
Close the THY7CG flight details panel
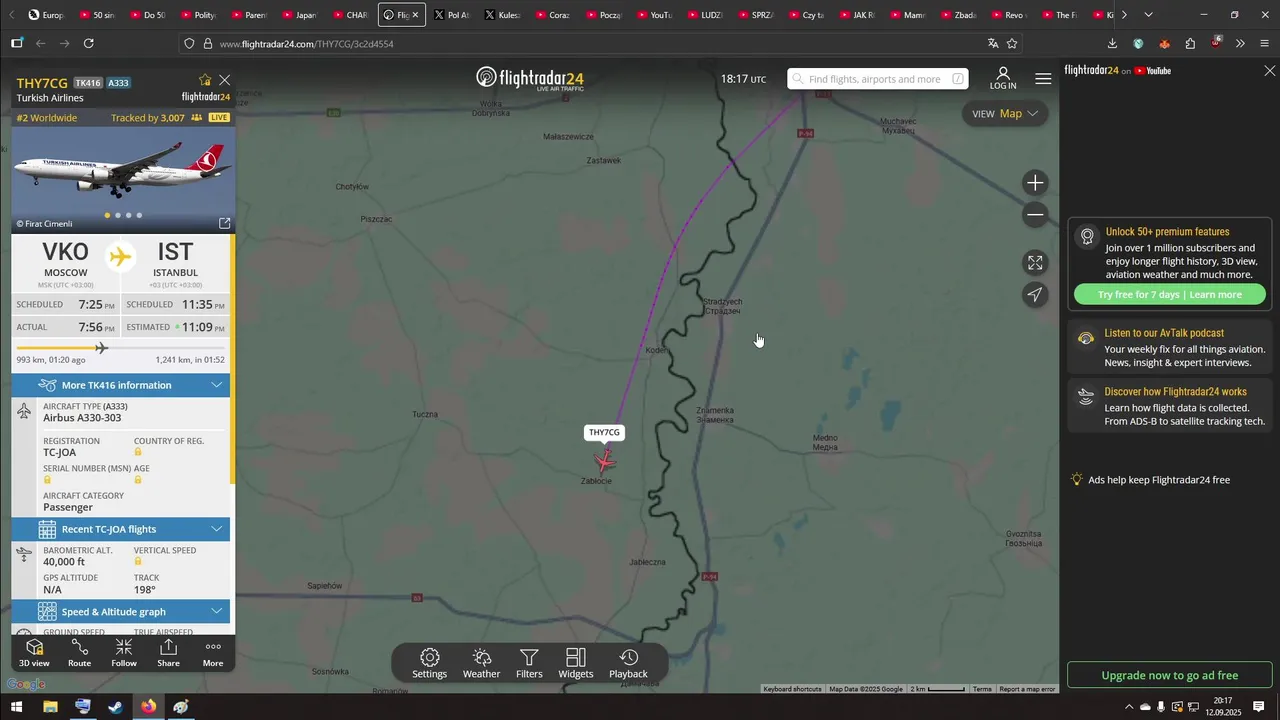coord(225,80)
